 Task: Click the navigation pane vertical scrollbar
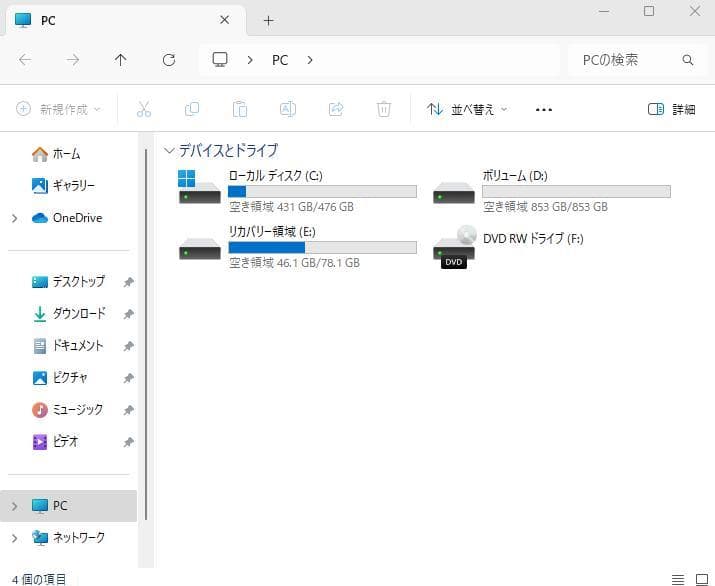[146, 334]
